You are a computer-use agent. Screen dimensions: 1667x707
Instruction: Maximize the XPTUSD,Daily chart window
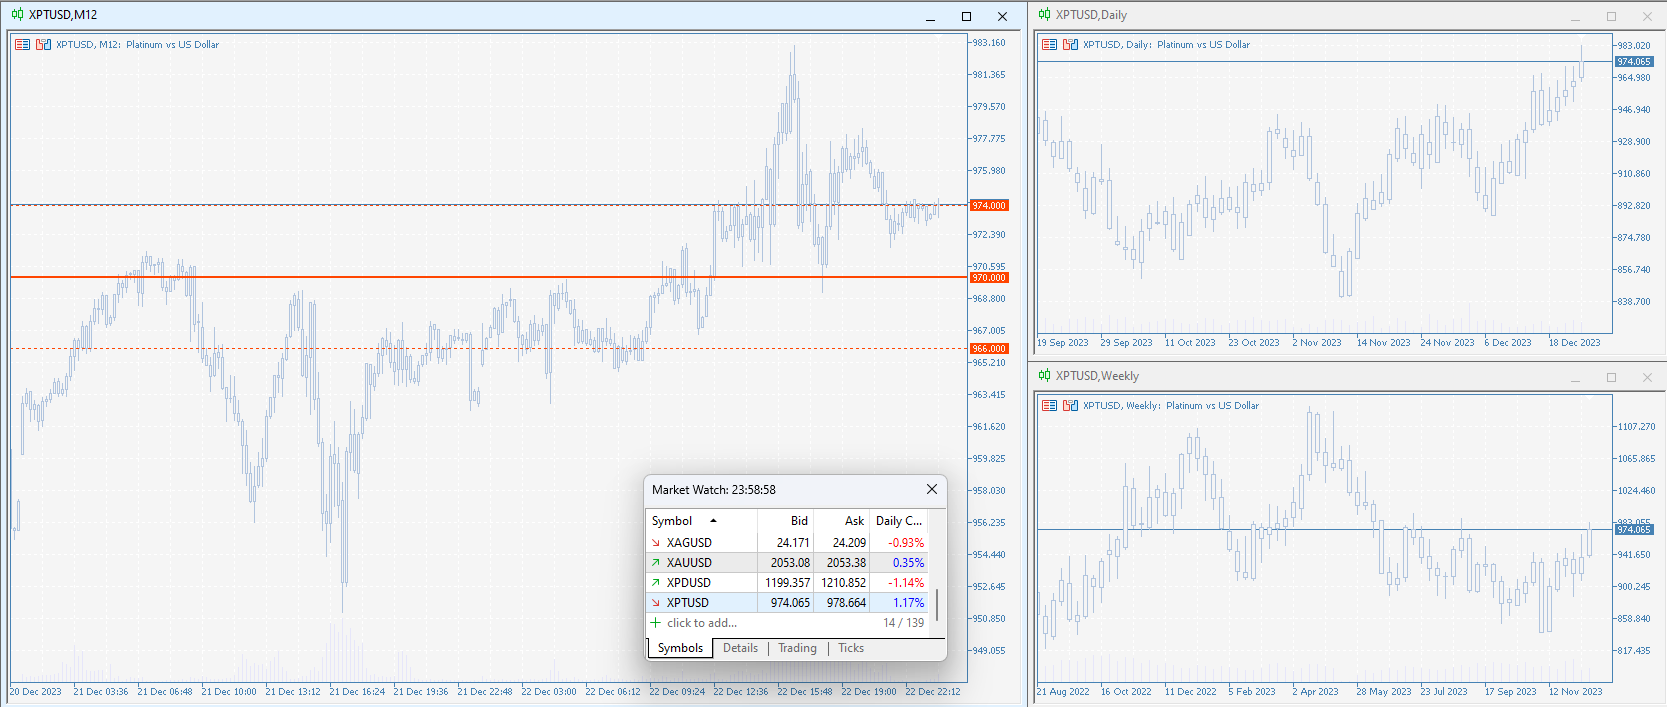[1611, 16]
